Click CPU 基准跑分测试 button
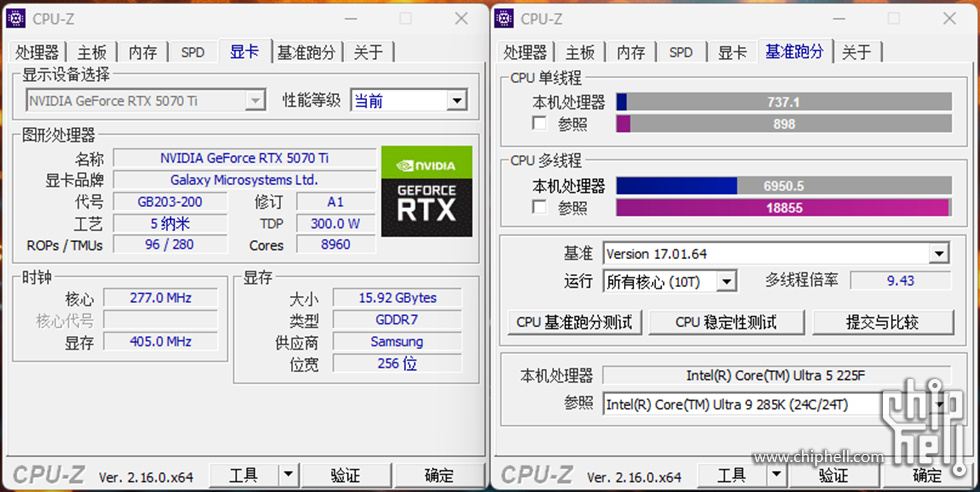The width and height of the screenshot is (980, 492). point(574,322)
